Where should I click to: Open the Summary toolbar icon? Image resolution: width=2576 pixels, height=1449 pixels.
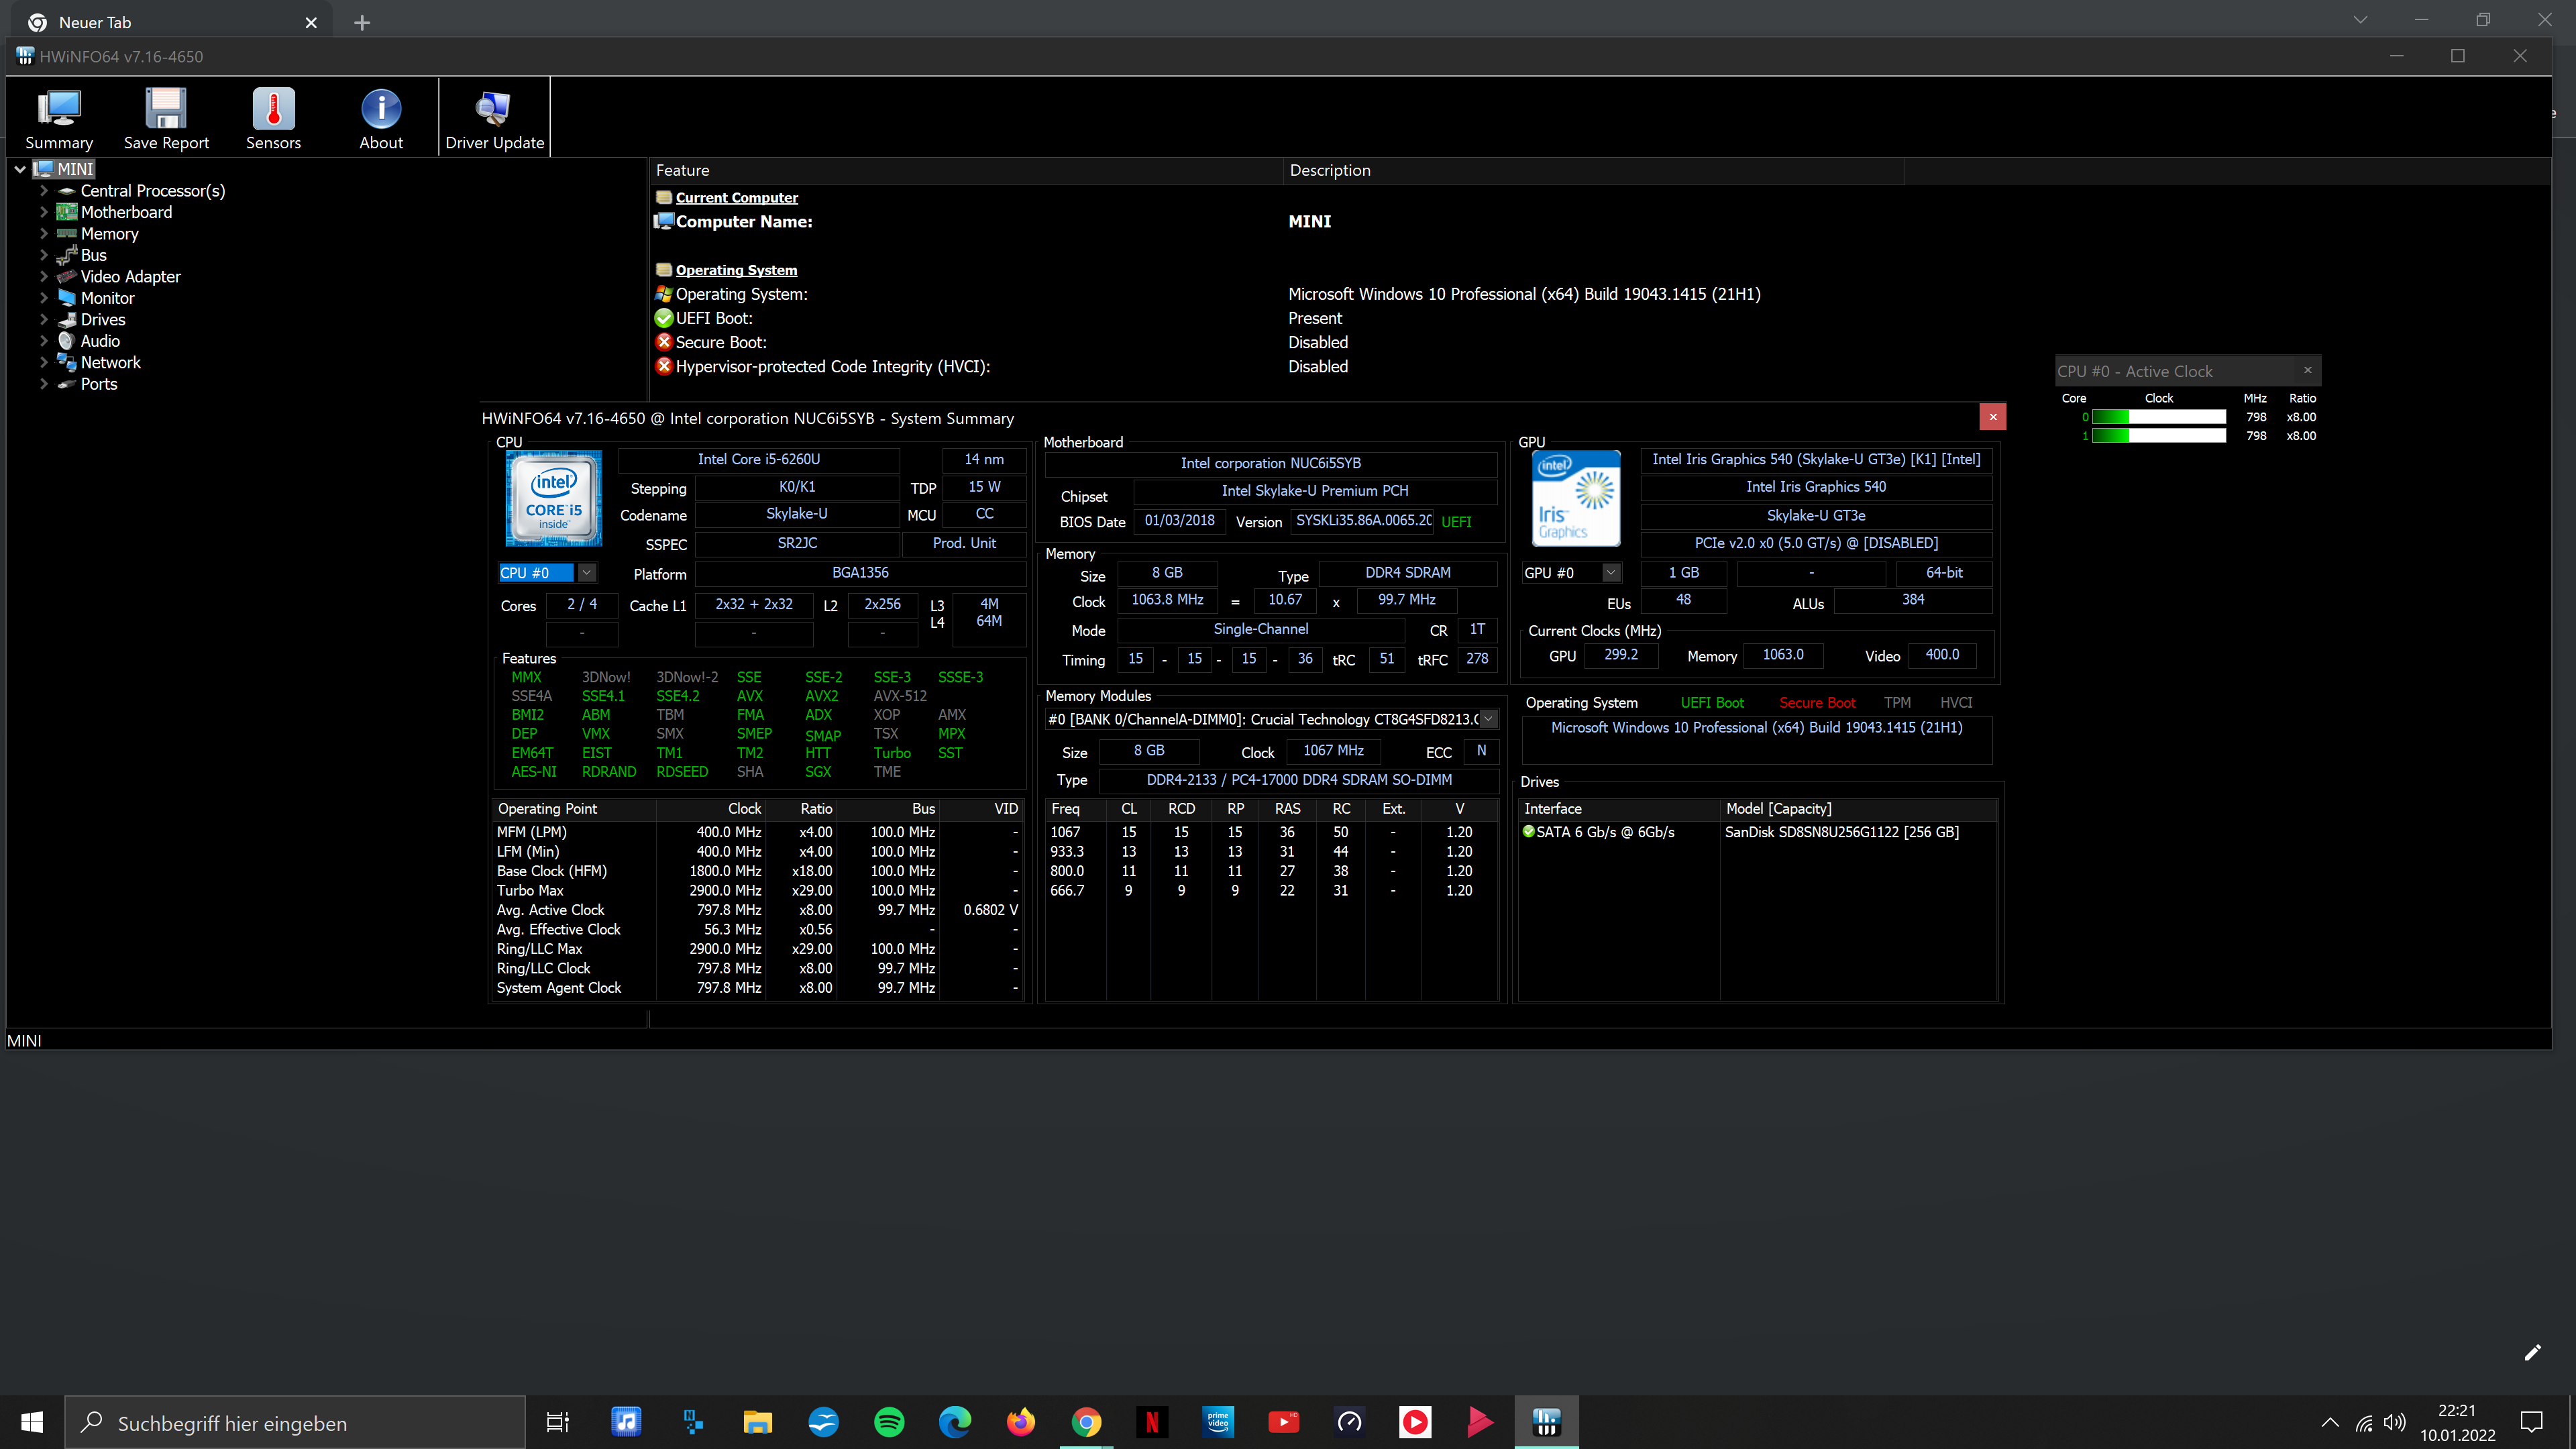[x=59, y=118]
